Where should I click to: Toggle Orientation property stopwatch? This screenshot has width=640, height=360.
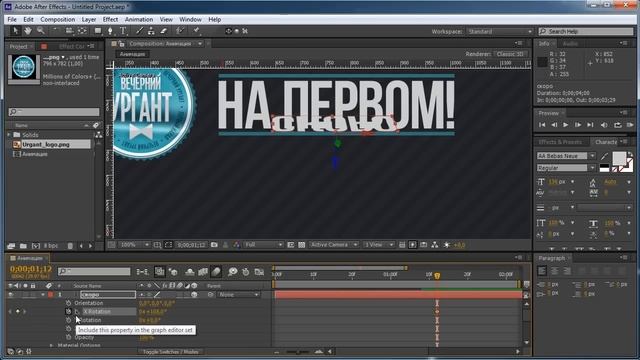click(68, 303)
